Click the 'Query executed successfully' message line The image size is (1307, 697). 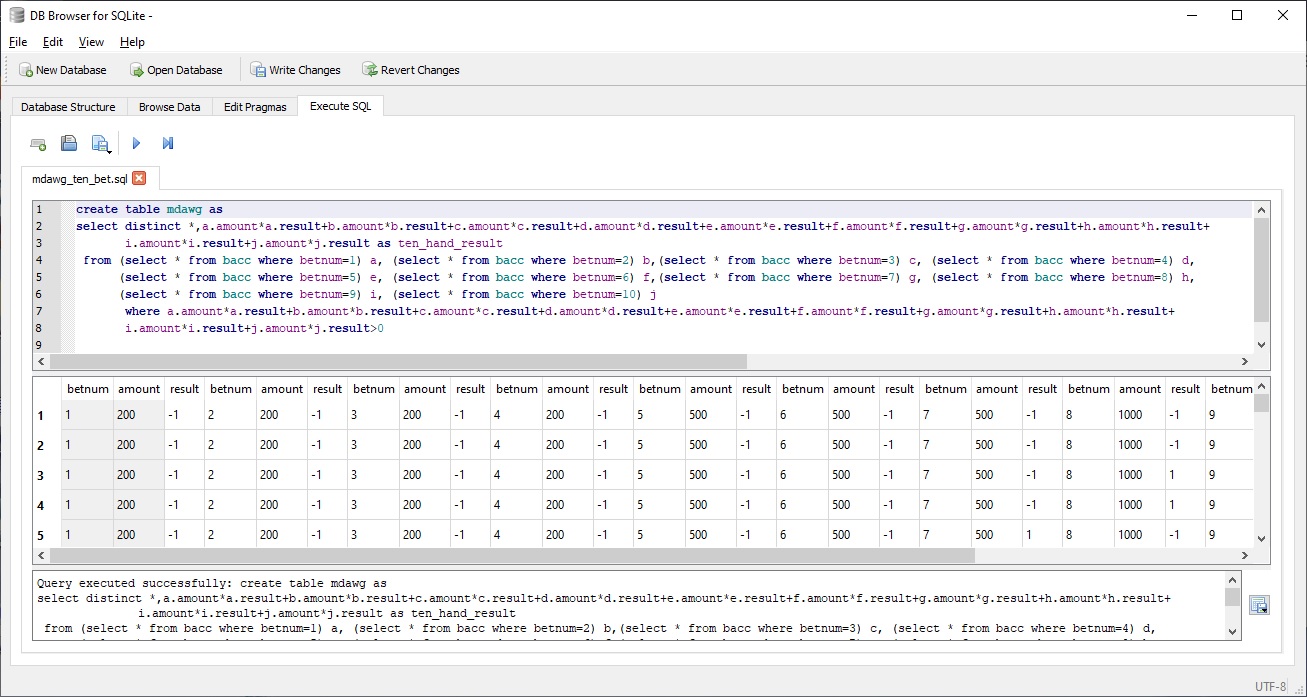[211, 583]
